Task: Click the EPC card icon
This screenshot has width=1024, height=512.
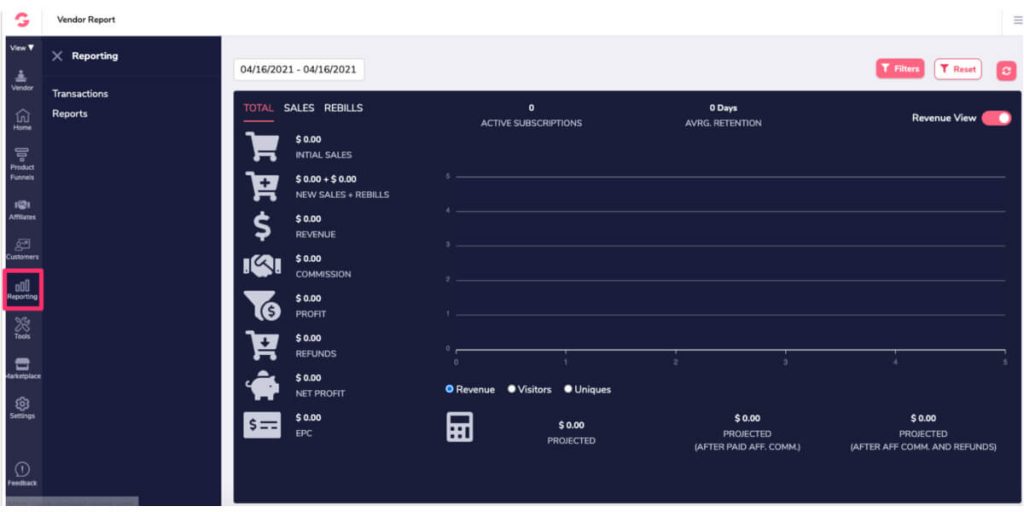Action: [x=262, y=425]
